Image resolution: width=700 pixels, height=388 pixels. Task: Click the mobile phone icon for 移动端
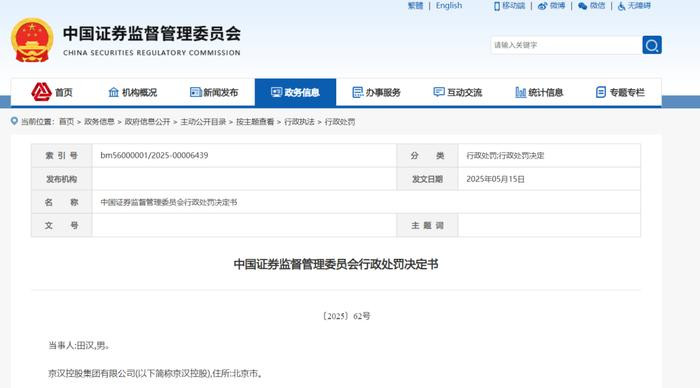pos(496,6)
